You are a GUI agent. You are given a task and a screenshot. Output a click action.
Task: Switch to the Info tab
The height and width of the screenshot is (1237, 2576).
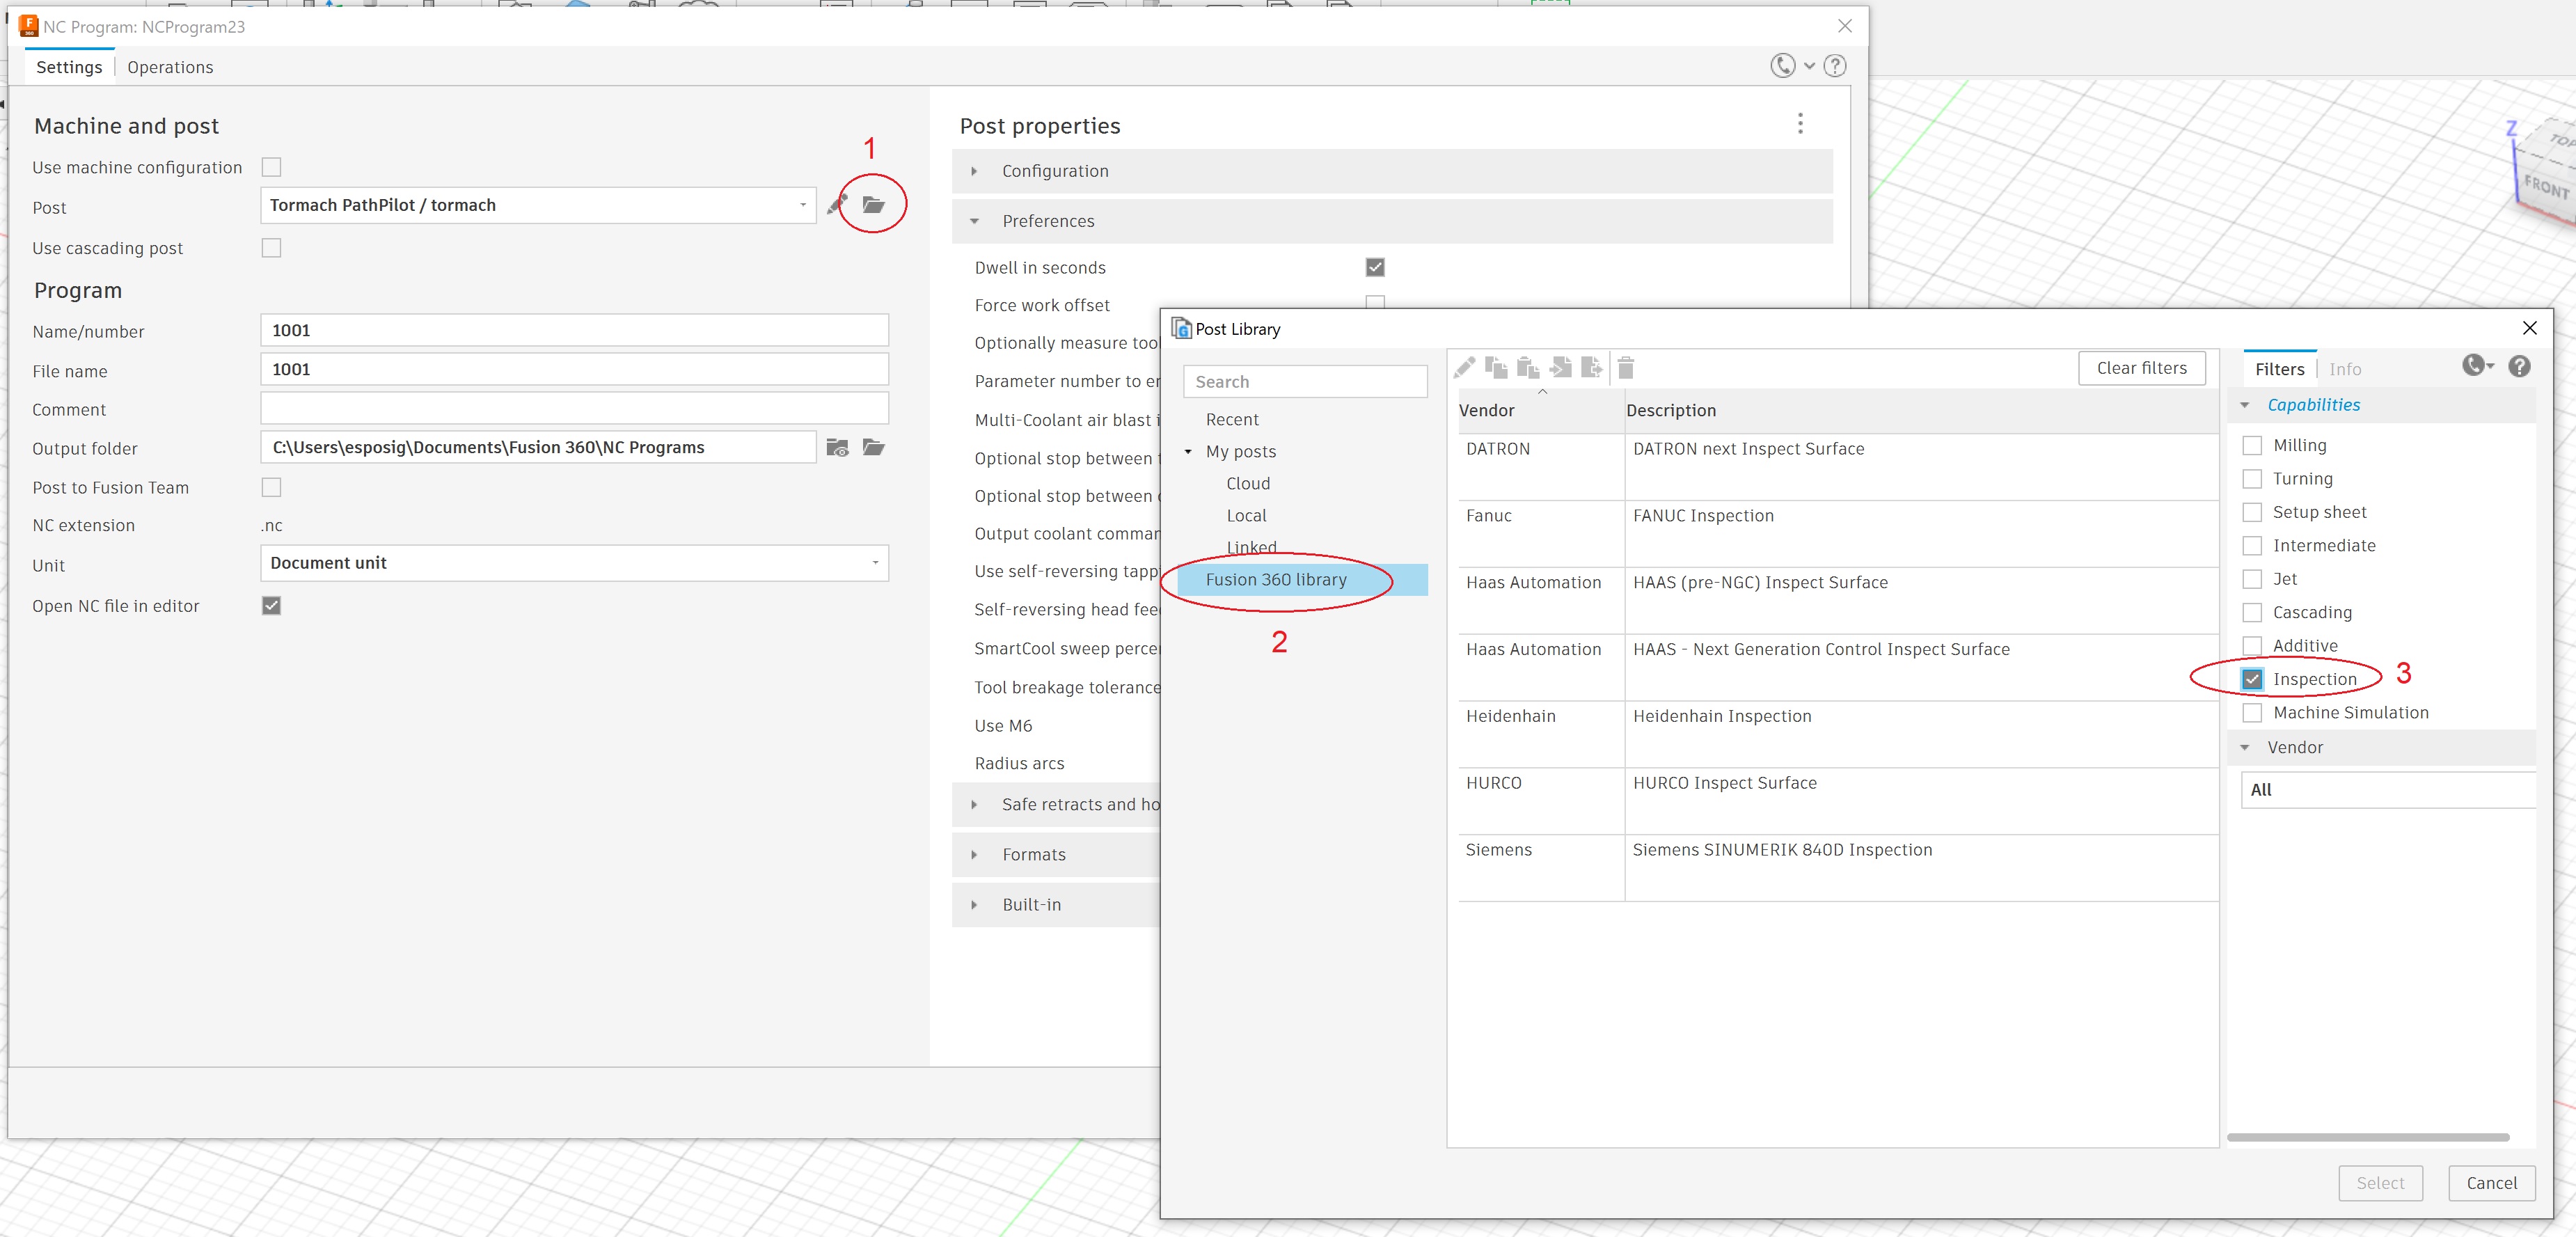click(x=2344, y=369)
